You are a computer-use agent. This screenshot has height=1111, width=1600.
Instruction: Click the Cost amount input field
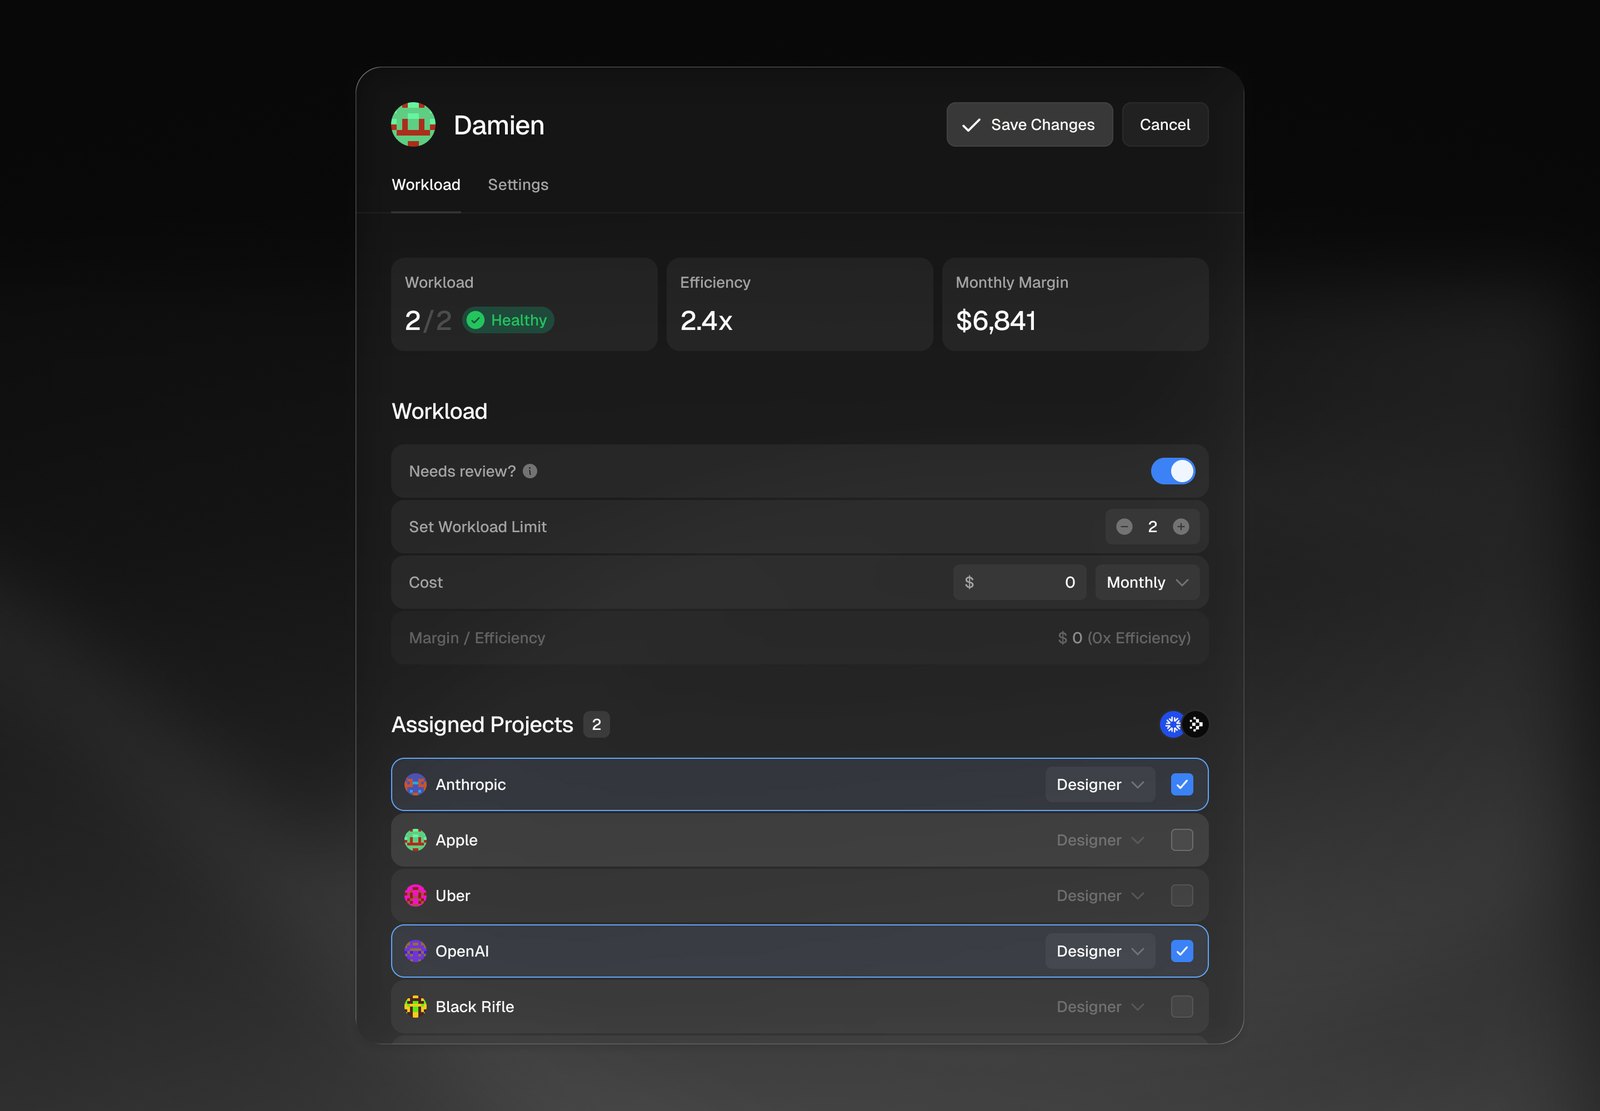[1019, 582]
